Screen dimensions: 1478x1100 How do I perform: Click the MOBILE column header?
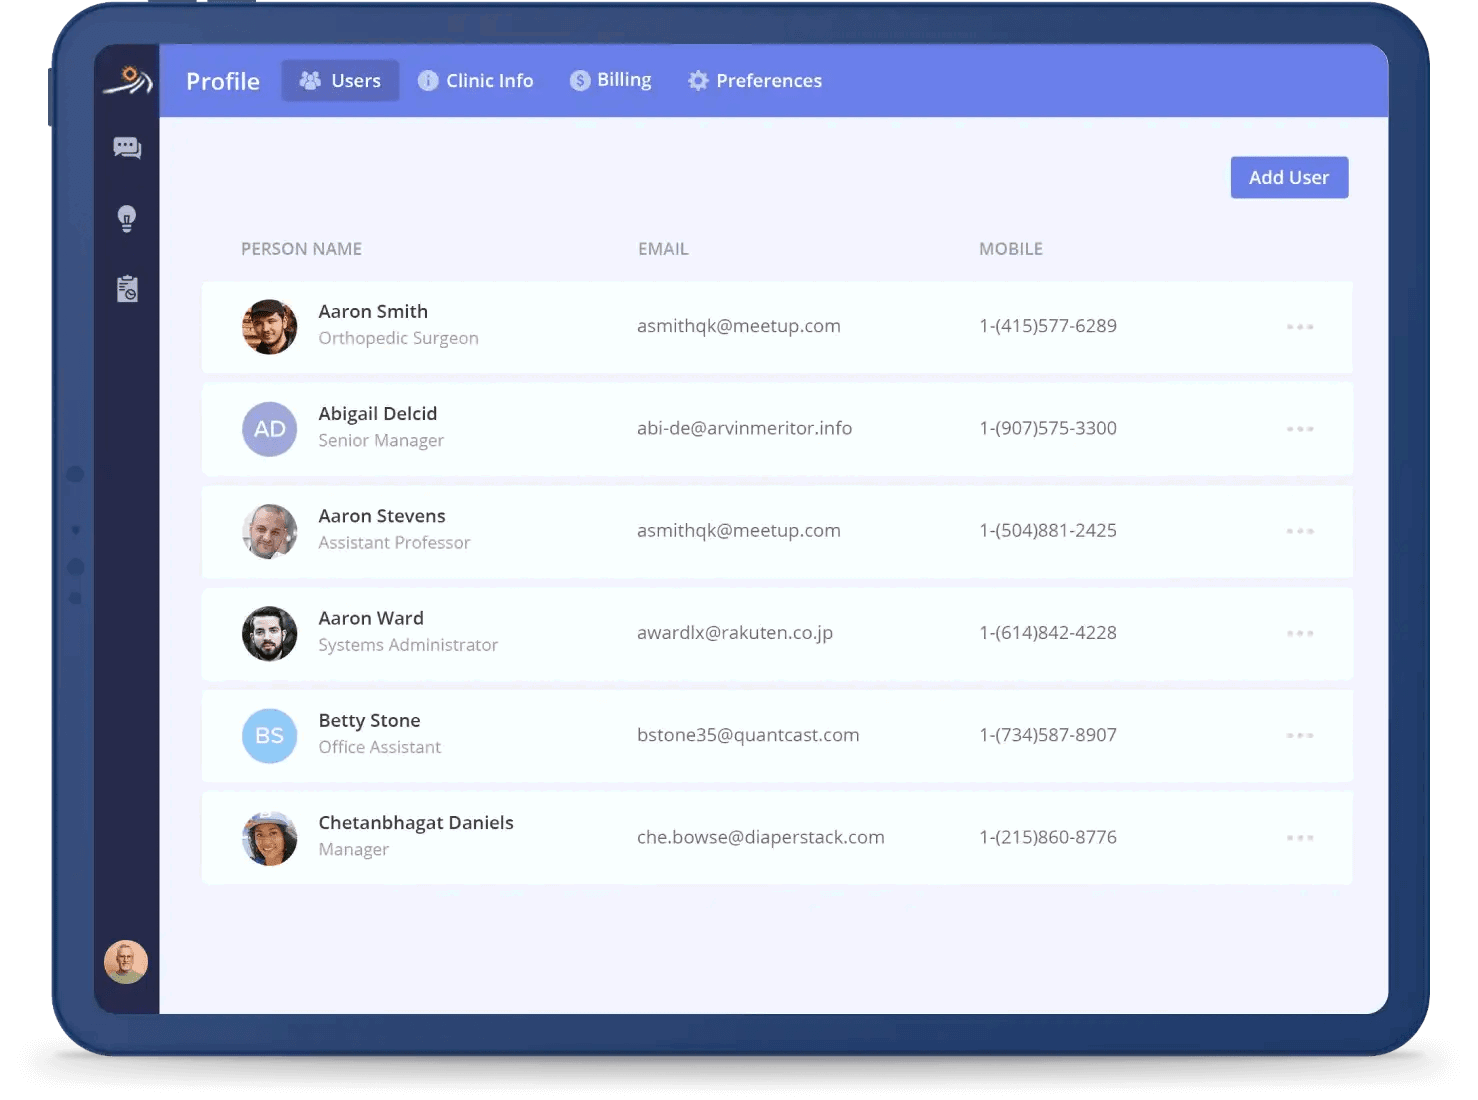tap(1011, 249)
